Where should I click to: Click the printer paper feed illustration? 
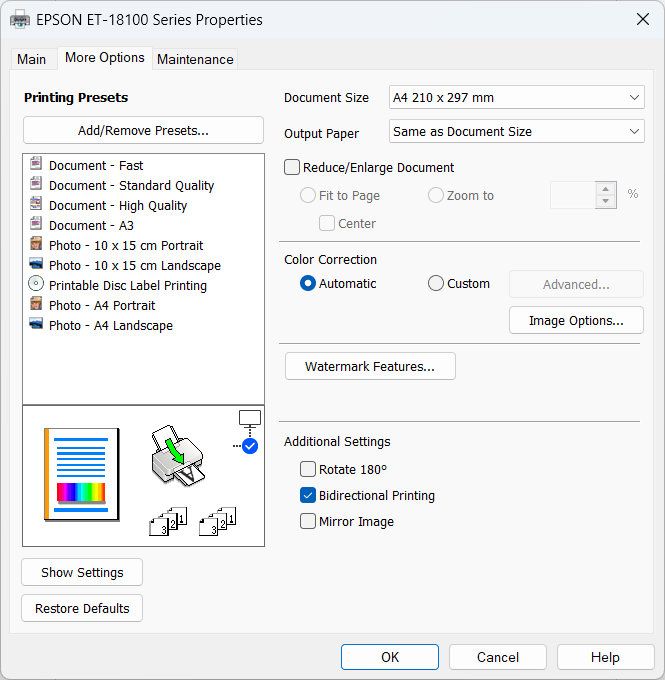(177, 455)
